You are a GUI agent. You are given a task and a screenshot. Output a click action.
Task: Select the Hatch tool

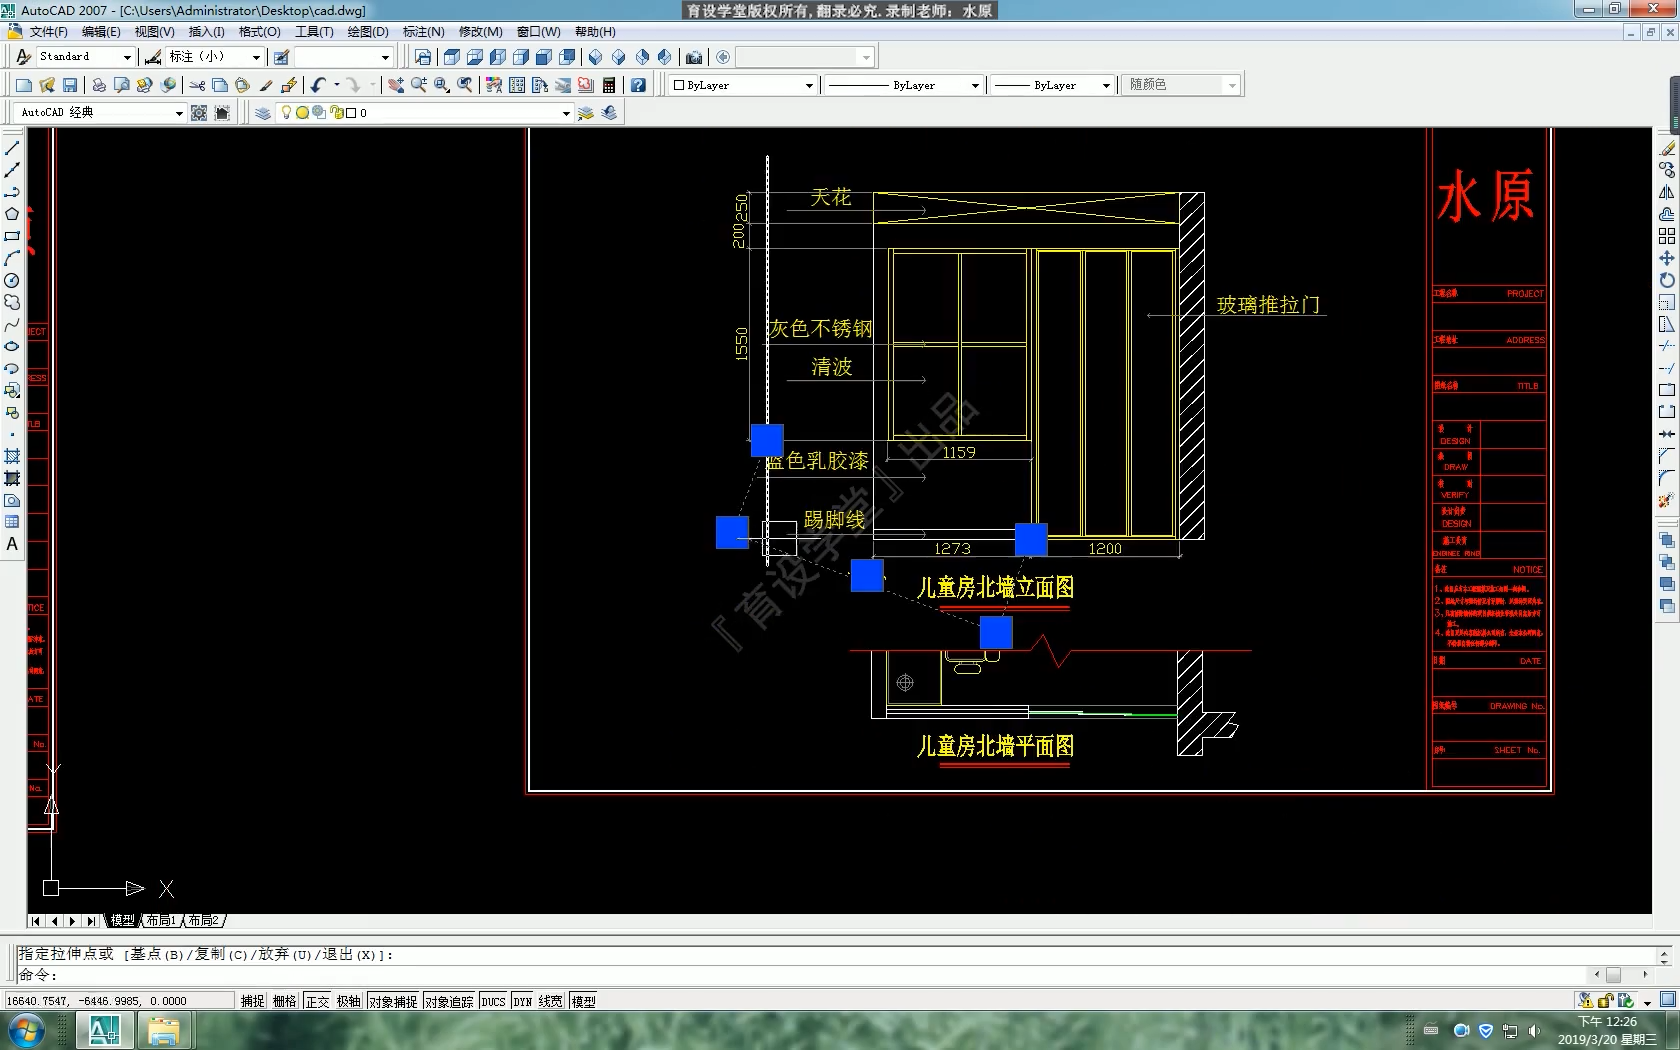coord(12,456)
